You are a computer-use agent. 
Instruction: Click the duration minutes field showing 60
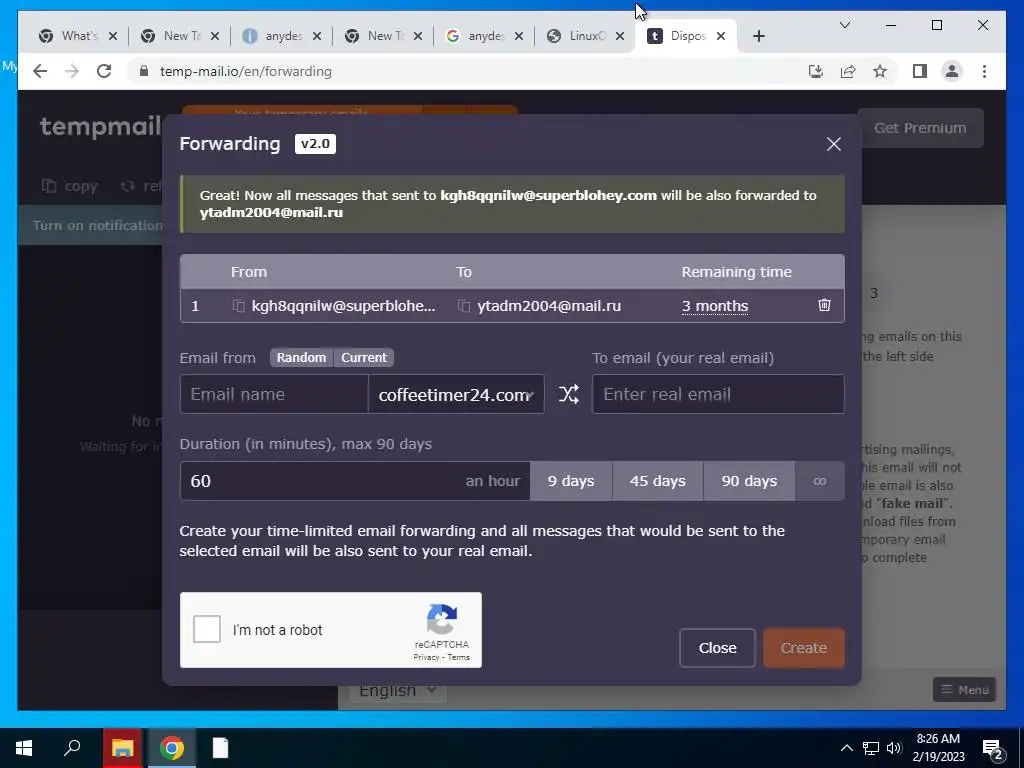[355, 481]
